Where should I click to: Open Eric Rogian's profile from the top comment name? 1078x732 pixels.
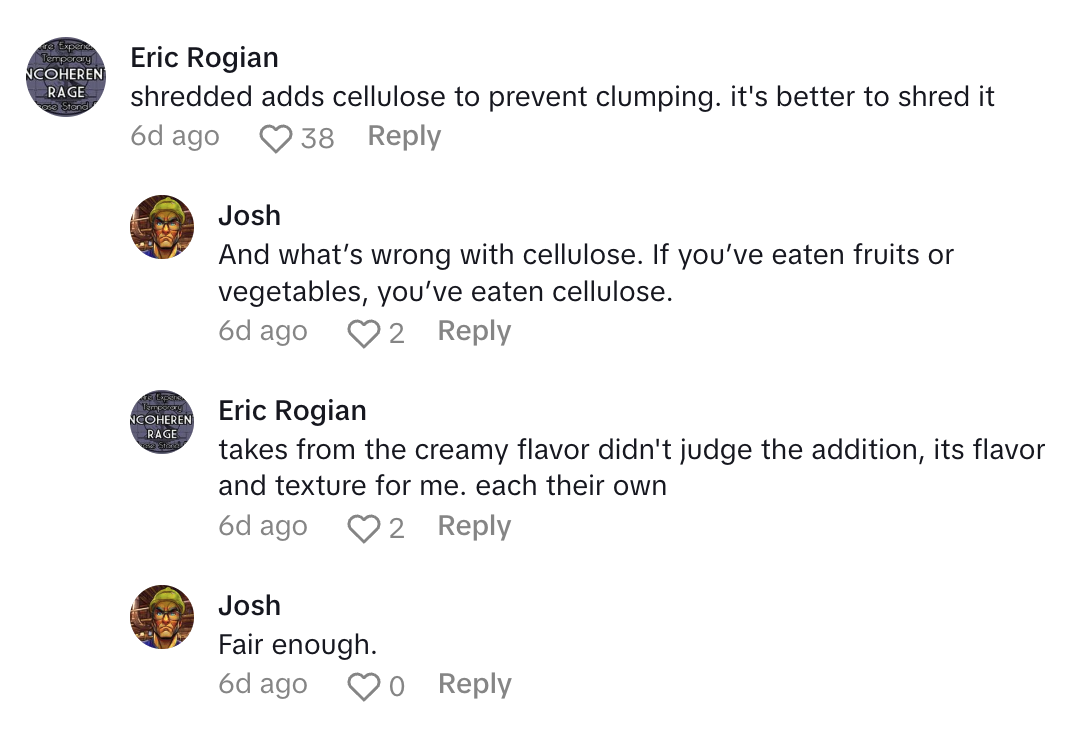click(x=204, y=58)
